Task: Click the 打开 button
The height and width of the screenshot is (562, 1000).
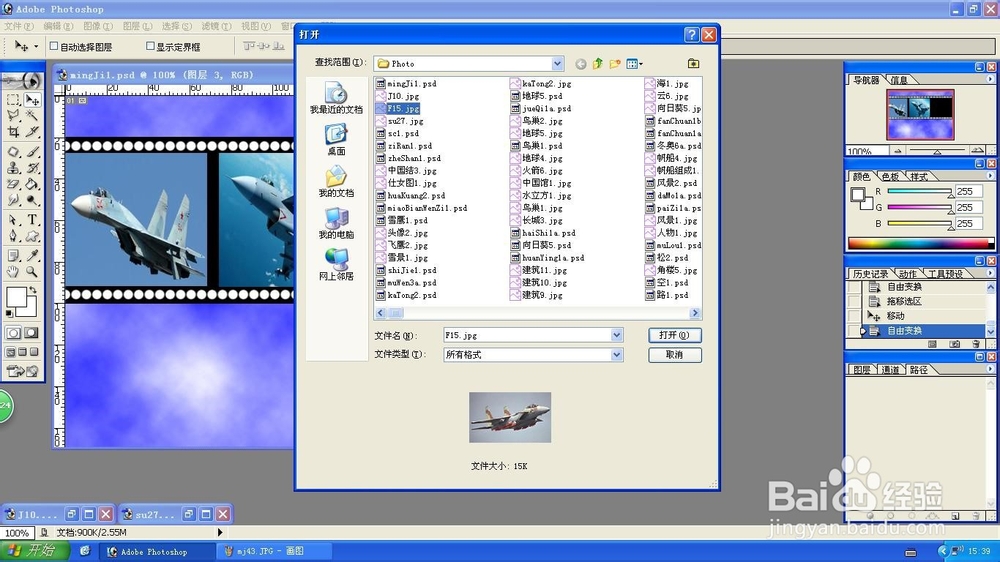Action: click(x=675, y=335)
